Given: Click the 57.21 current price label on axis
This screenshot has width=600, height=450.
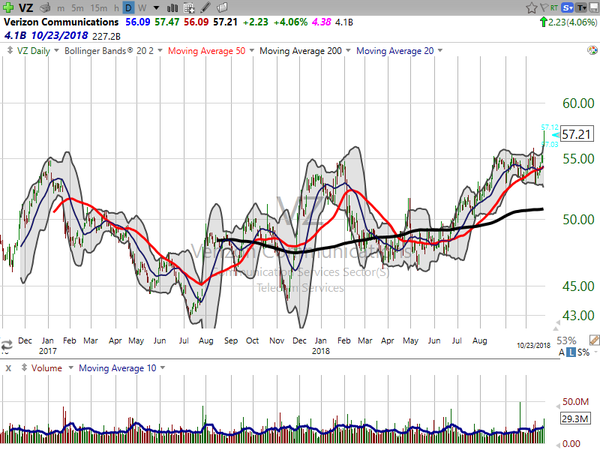Looking at the screenshot, I should pyautogui.click(x=575, y=133).
